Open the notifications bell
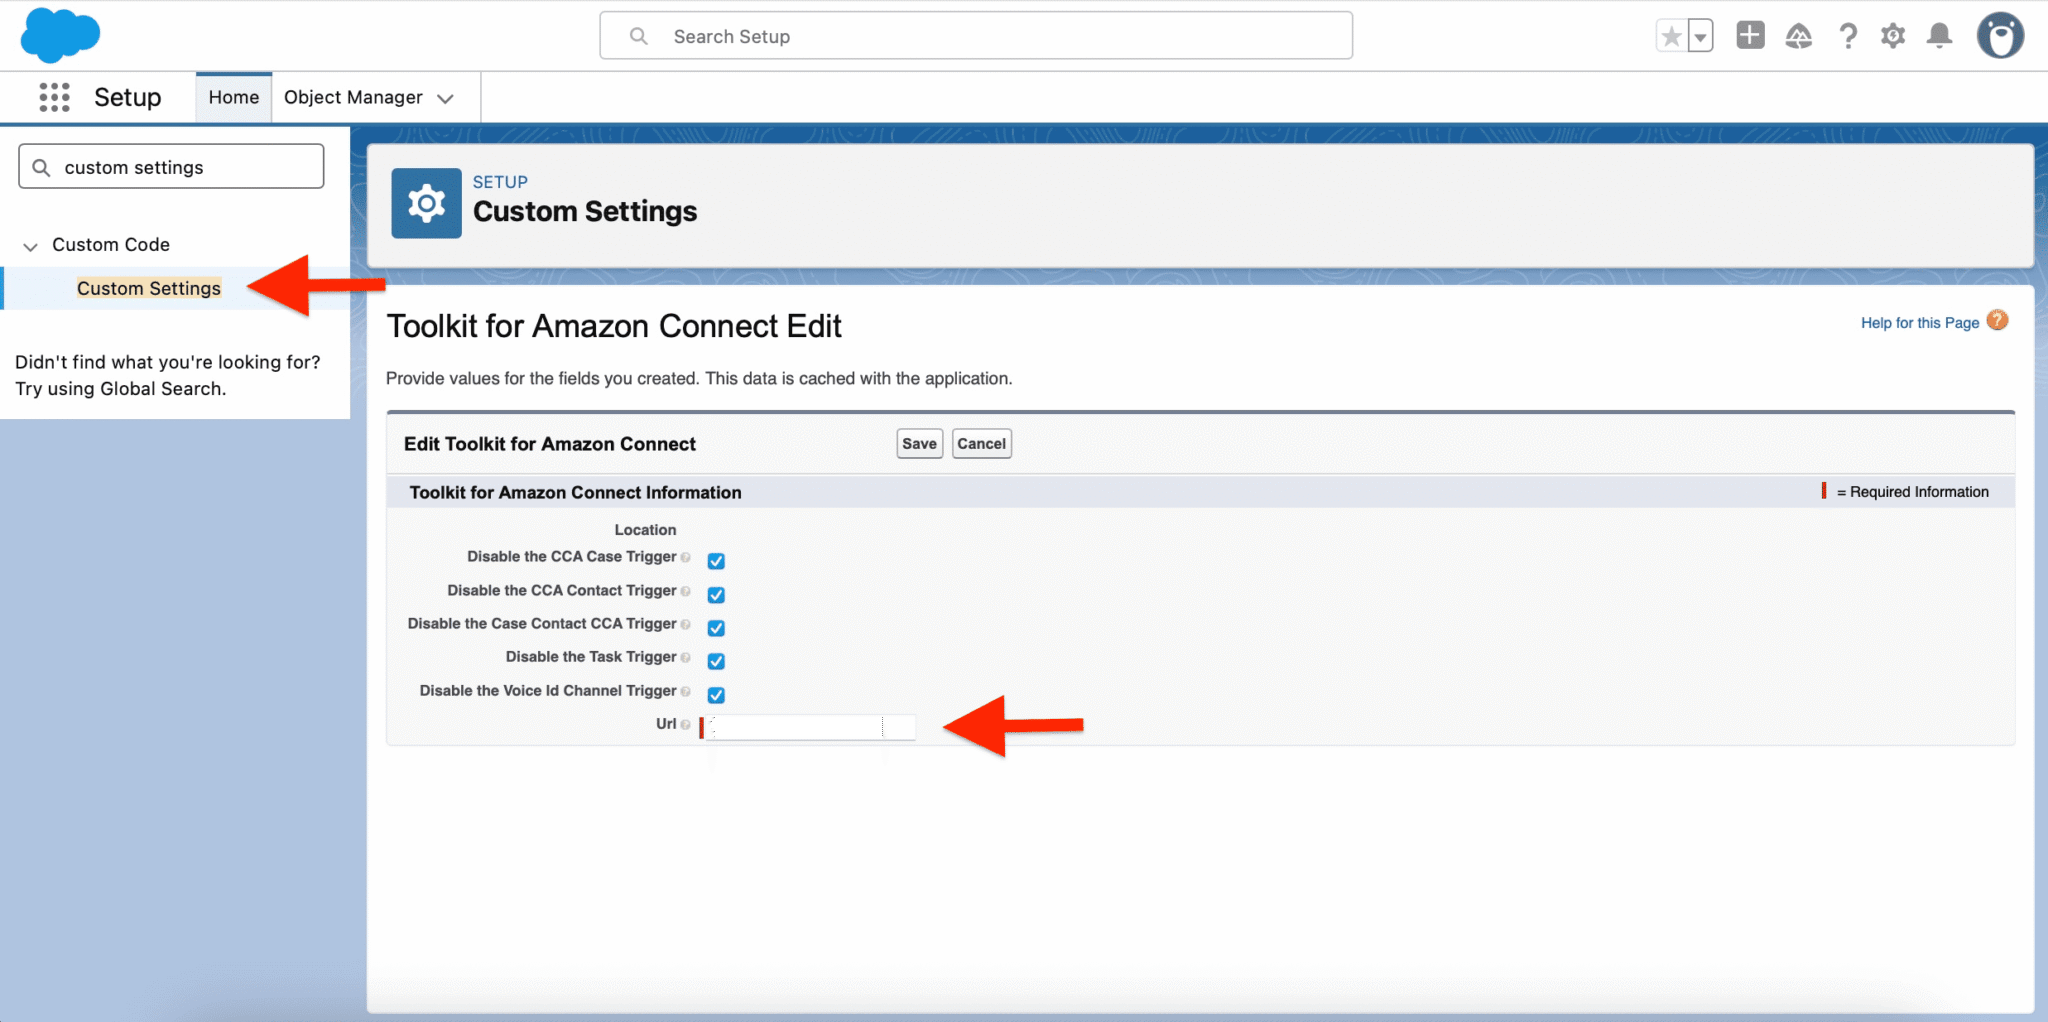The height and width of the screenshot is (1022, 2048). tap(1939, 35)
